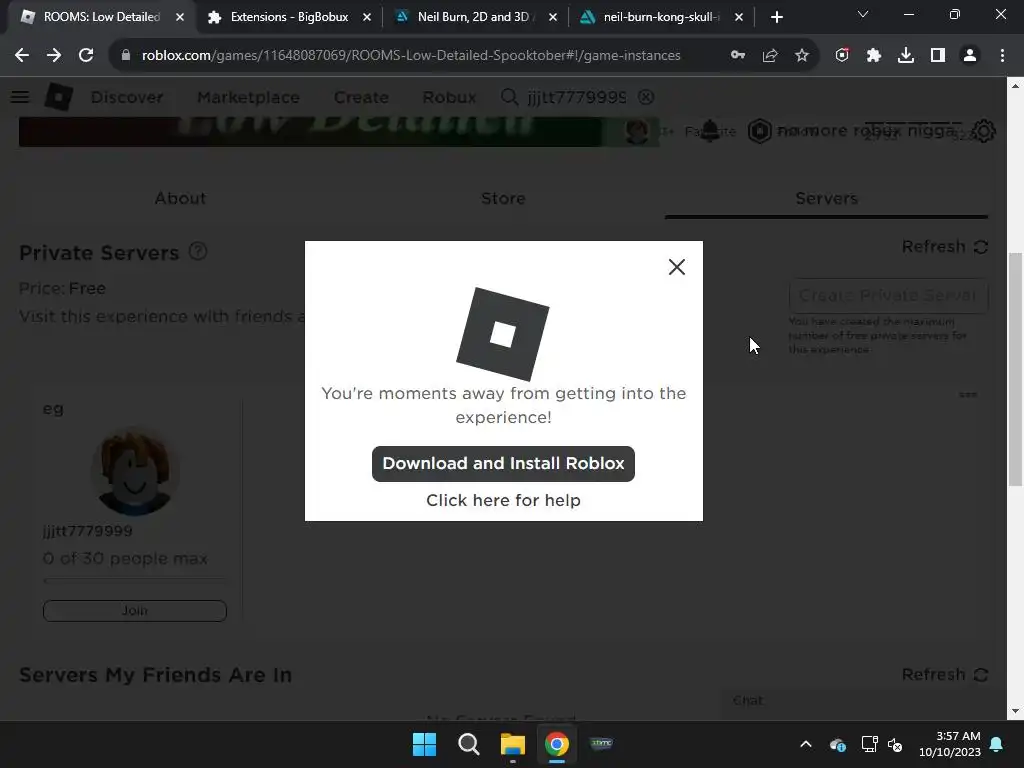
Task: Open the notifications bell
Action: coord(997,744)
